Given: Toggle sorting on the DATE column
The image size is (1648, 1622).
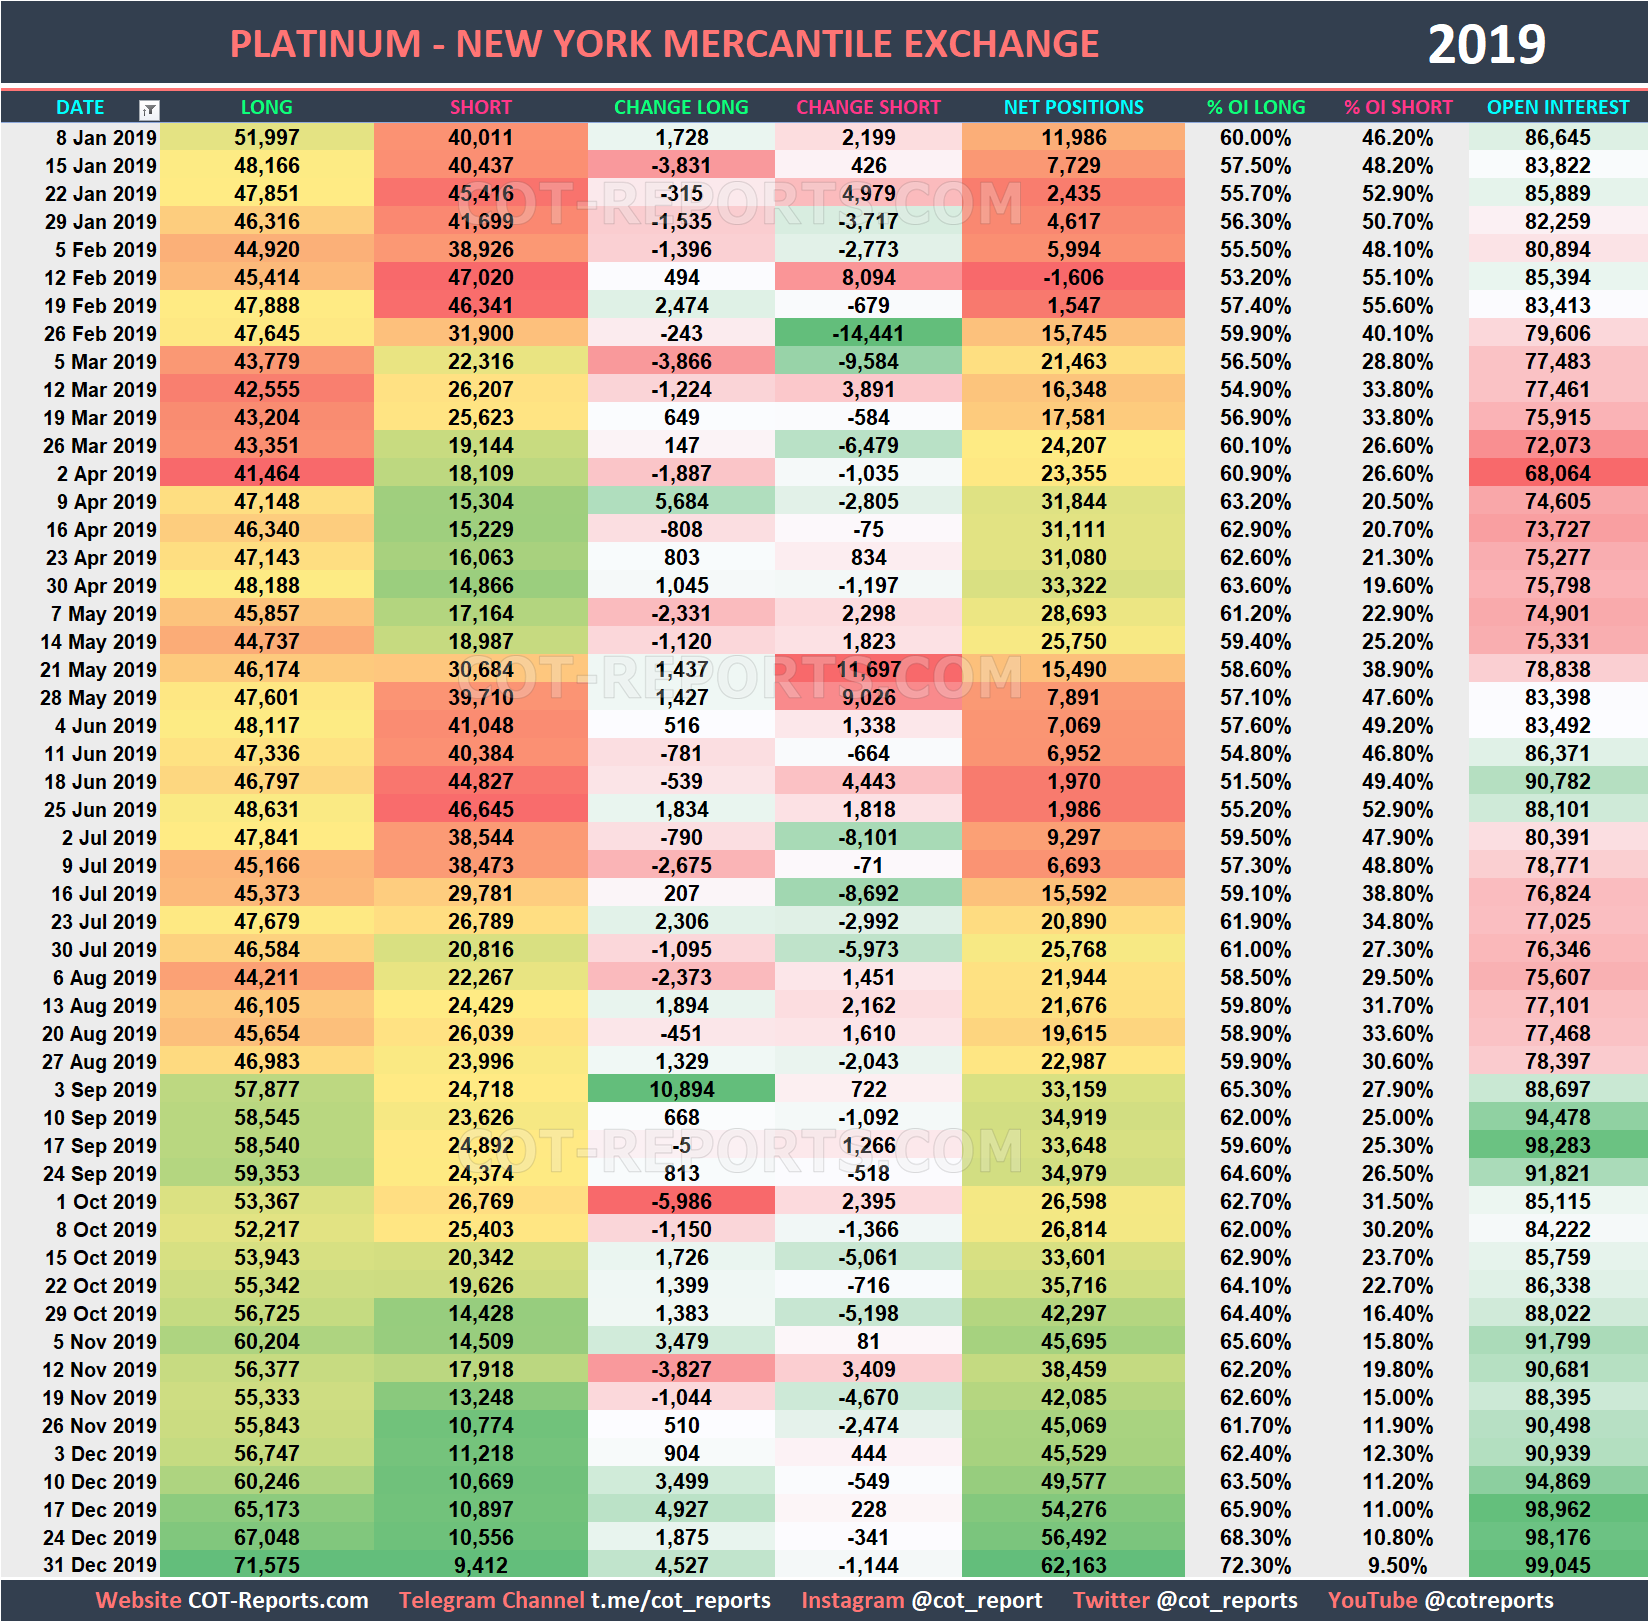Looking at the screenshot, I should (x=80, y=107).
